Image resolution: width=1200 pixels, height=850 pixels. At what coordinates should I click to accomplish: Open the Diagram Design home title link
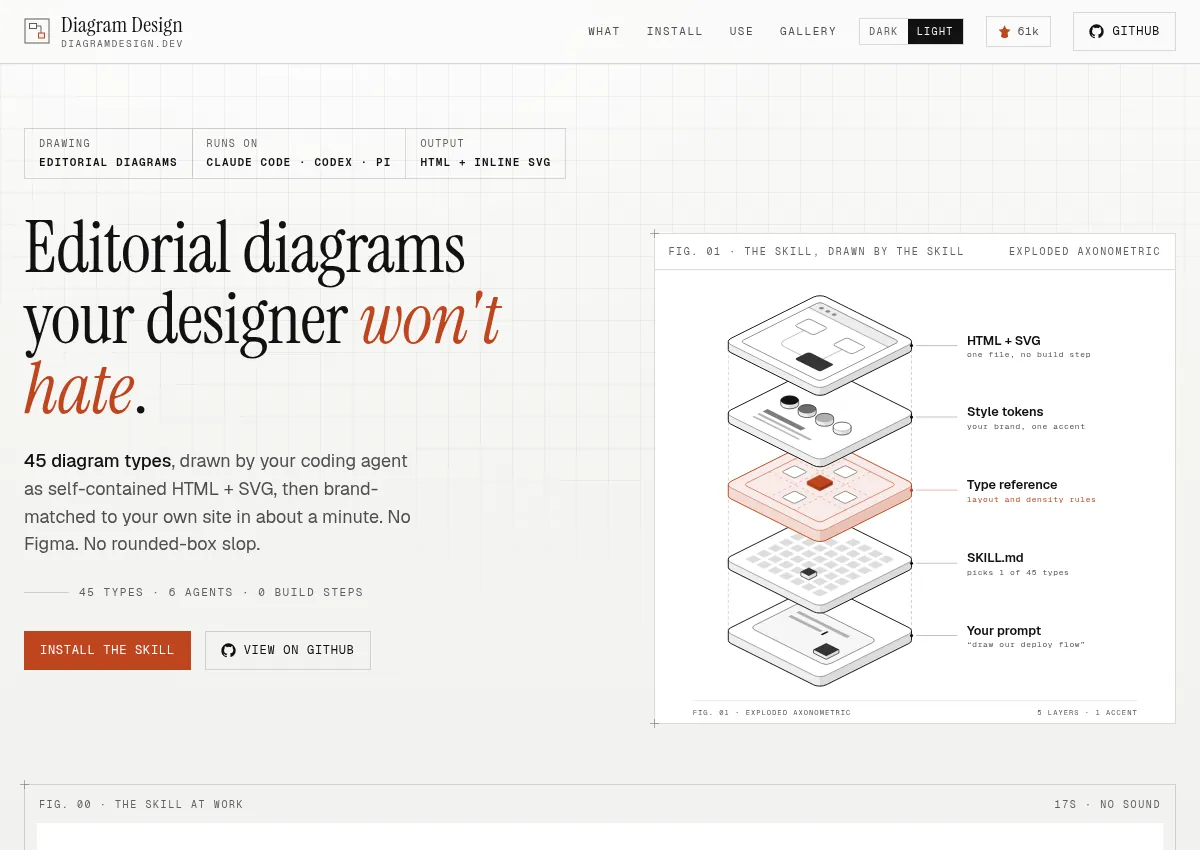[x=122, y=25]
